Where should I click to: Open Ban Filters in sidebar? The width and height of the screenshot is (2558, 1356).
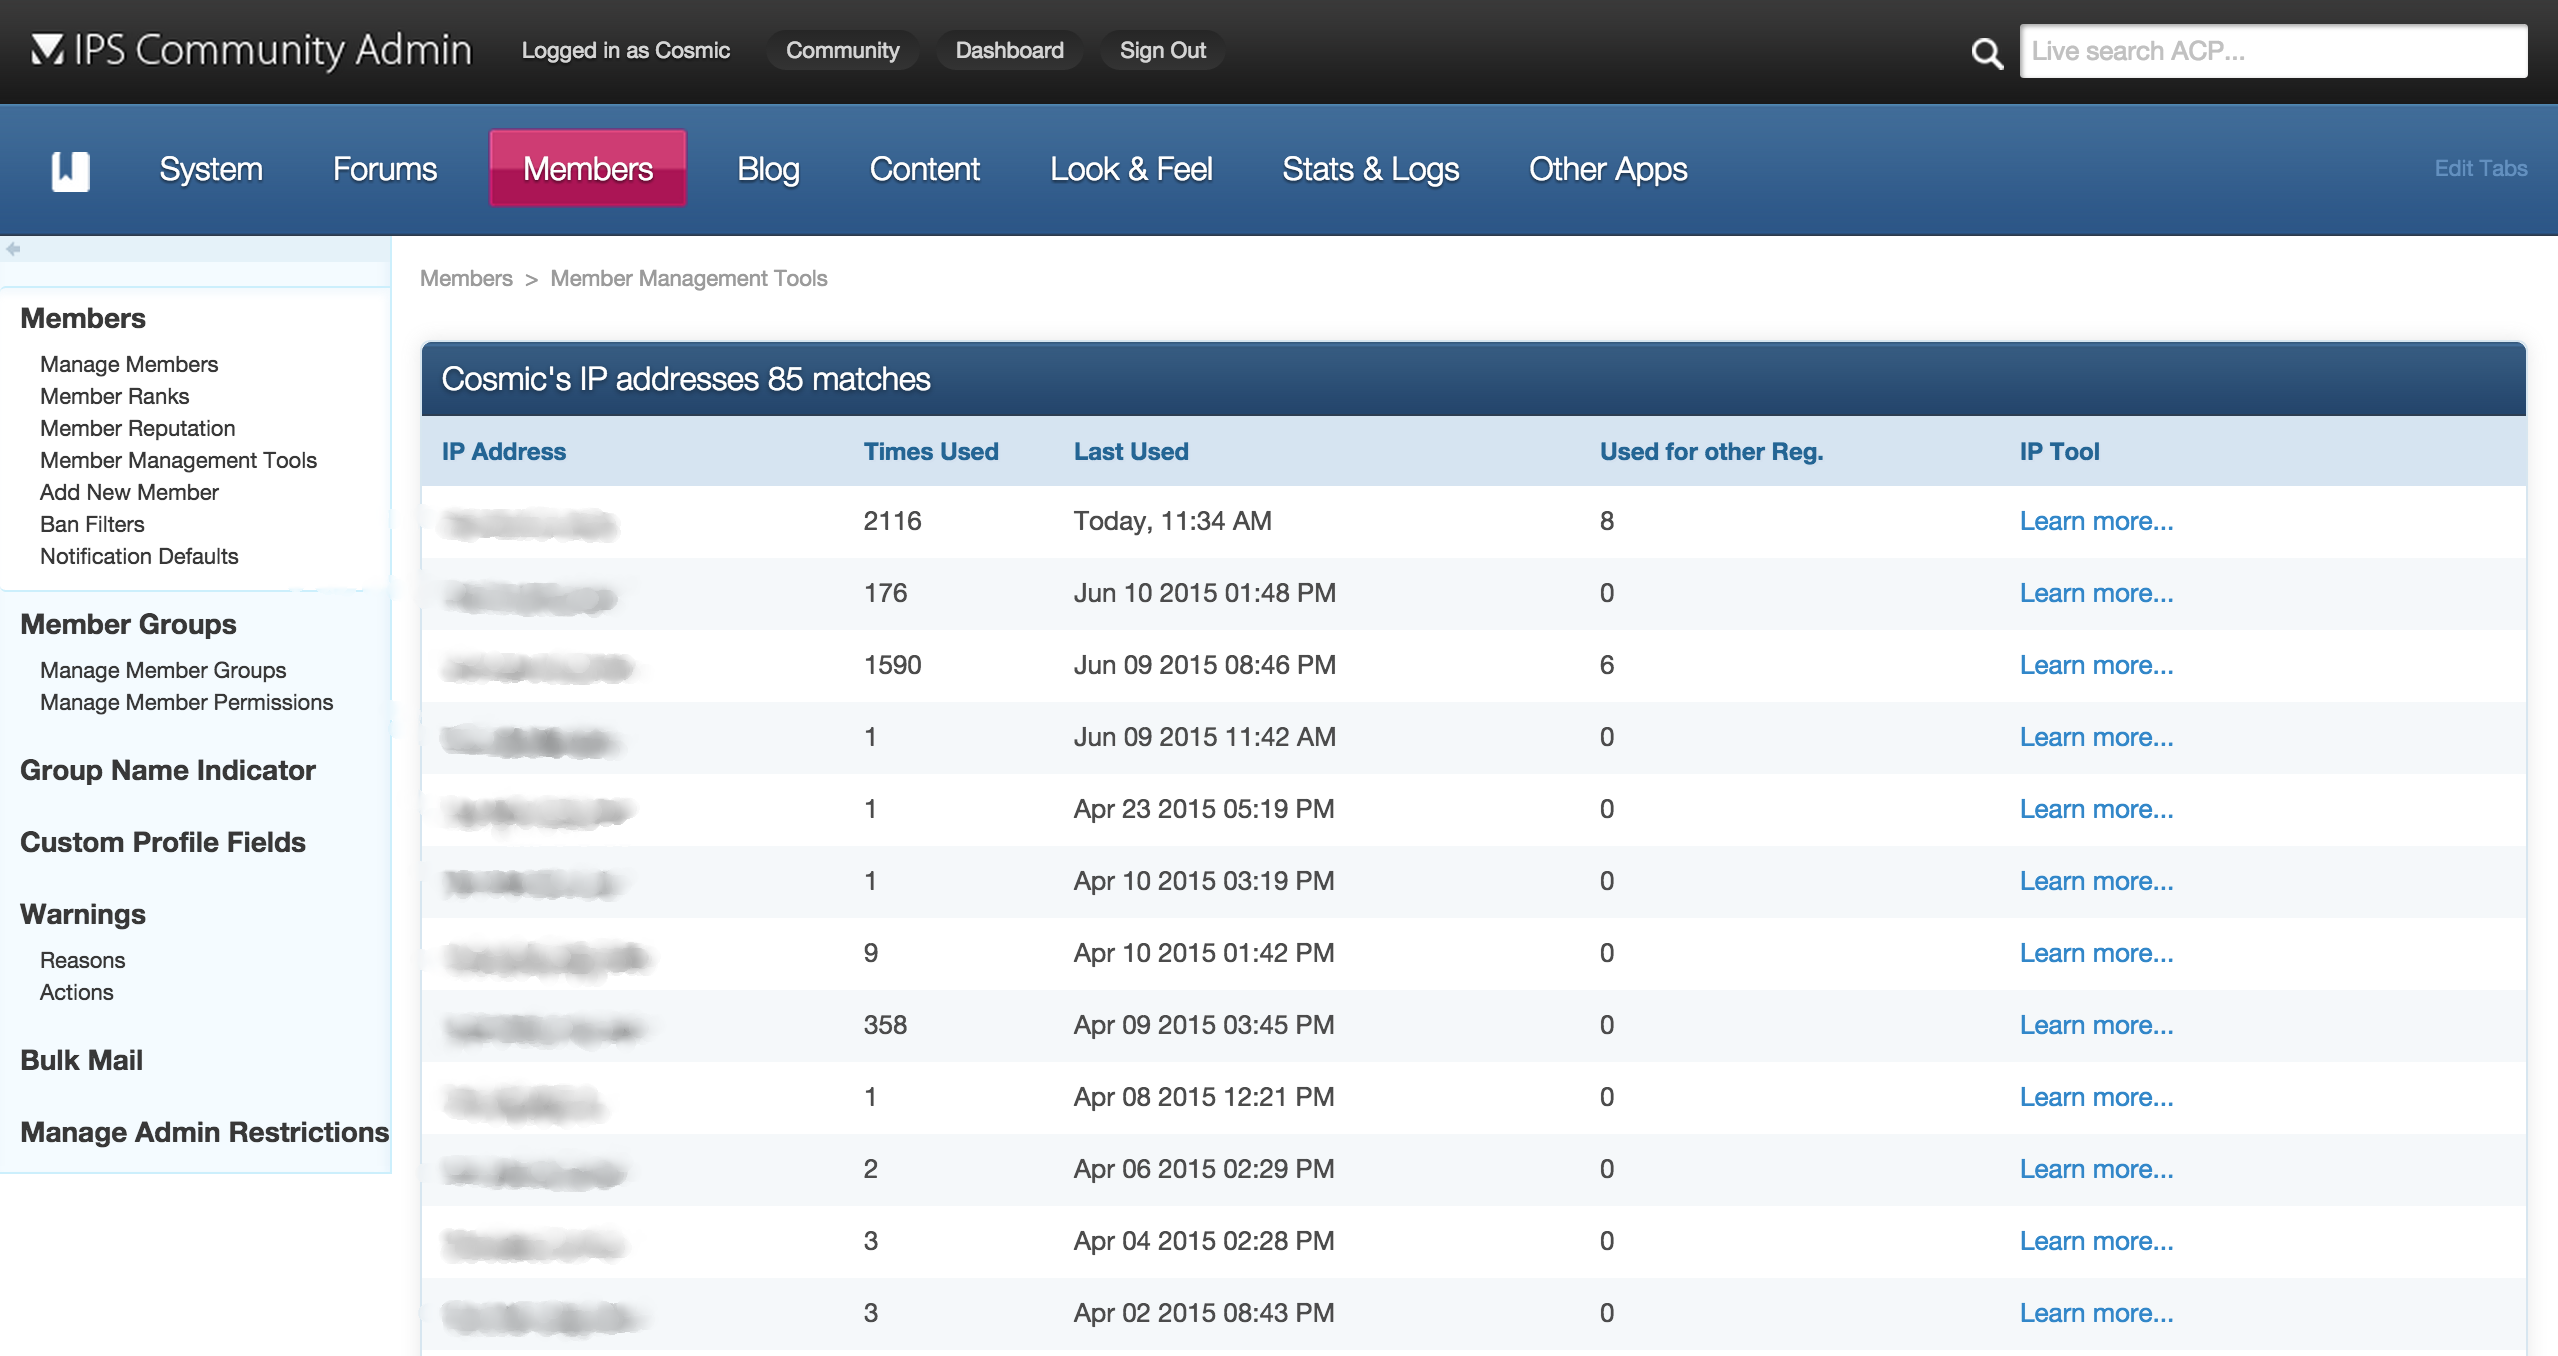[x=92, y=524]
